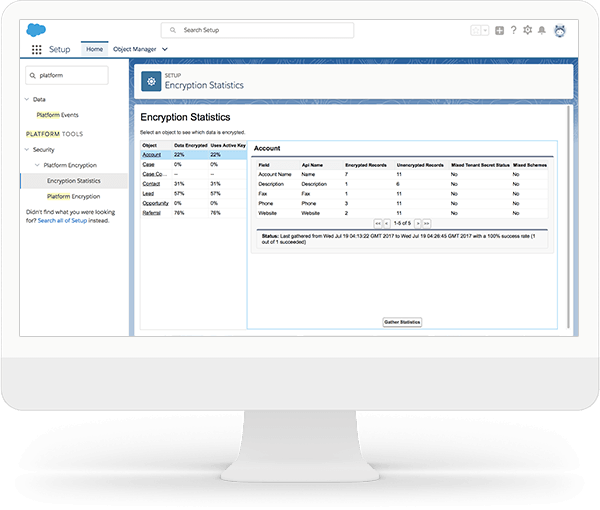Go to previous page of field results
The height and width of the screenshot is (510, 600).
point(386,223)
